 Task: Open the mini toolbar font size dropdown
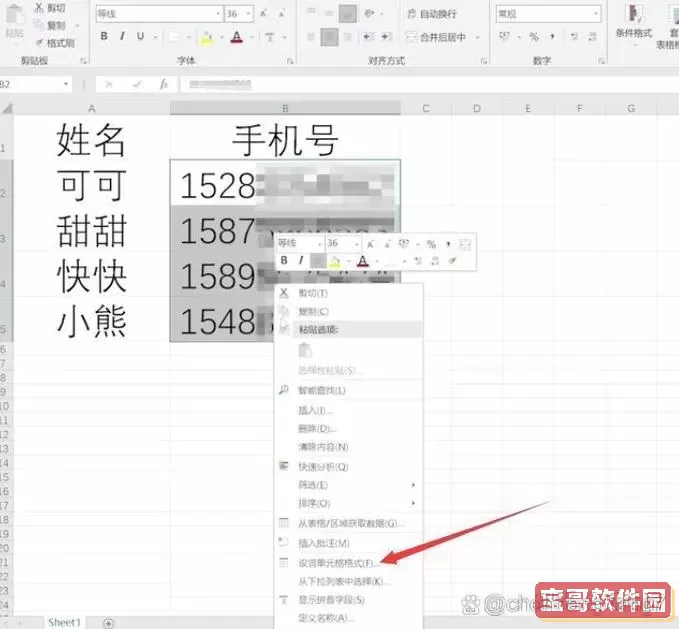click(x=357, y=244)
